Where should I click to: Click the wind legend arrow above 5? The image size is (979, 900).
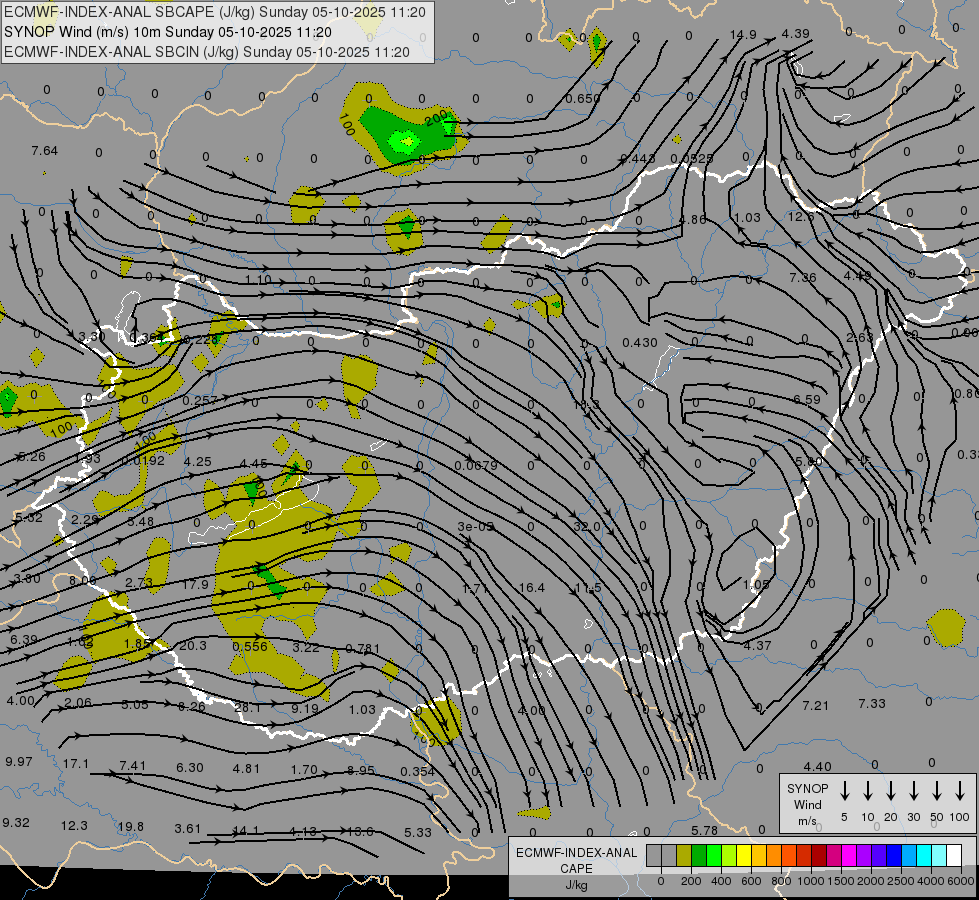[x=844, y=791]
